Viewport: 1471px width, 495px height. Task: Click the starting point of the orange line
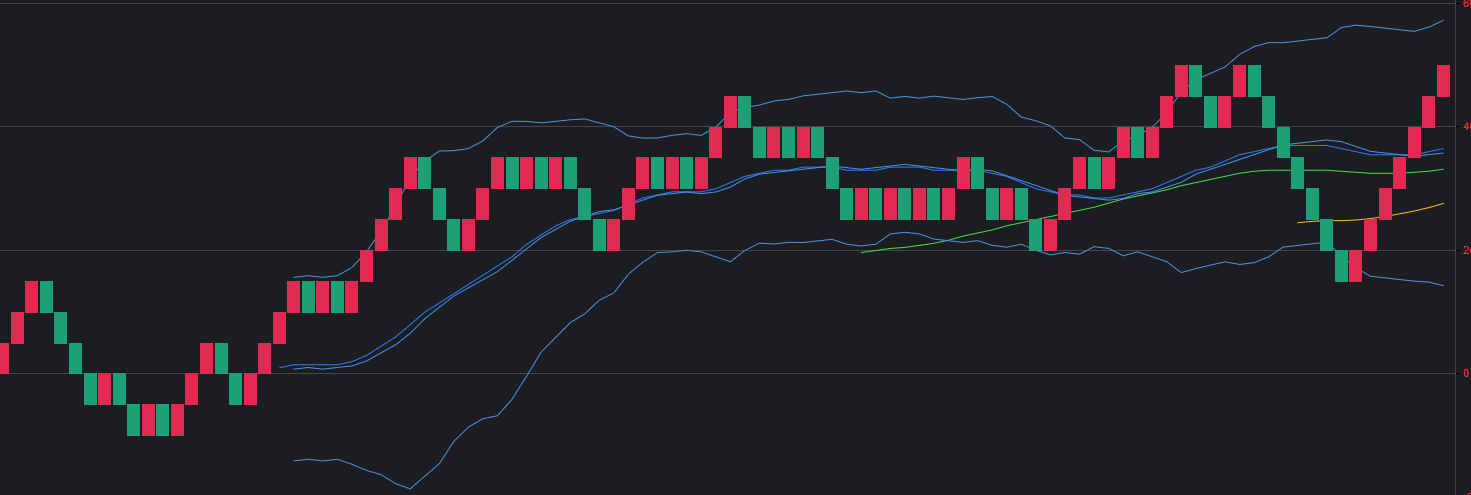(x=1298, y=222)
